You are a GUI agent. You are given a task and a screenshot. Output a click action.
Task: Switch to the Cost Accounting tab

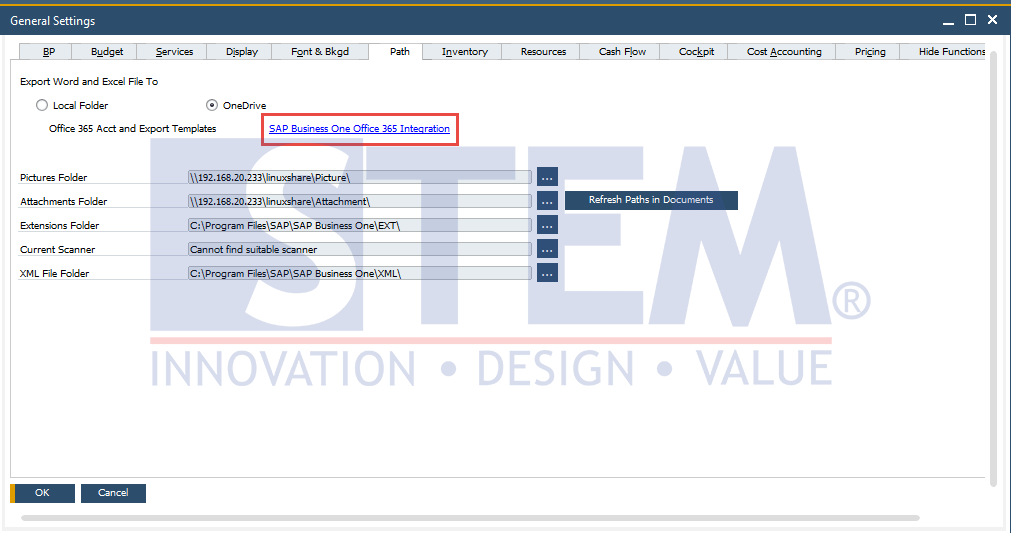(x=783, y=52)
